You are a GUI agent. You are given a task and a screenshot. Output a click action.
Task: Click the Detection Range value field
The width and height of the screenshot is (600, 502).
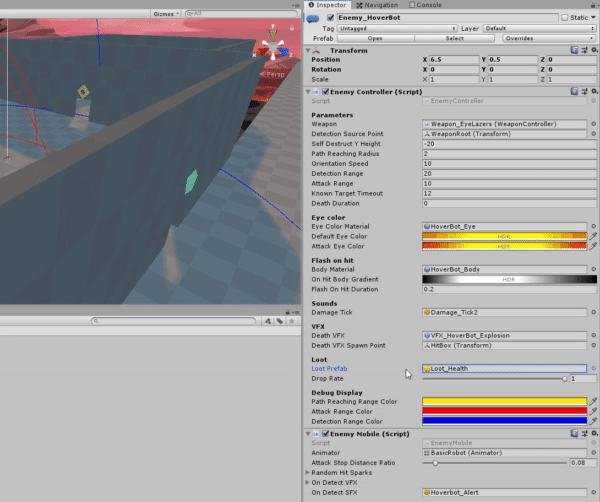coord(509,174)
